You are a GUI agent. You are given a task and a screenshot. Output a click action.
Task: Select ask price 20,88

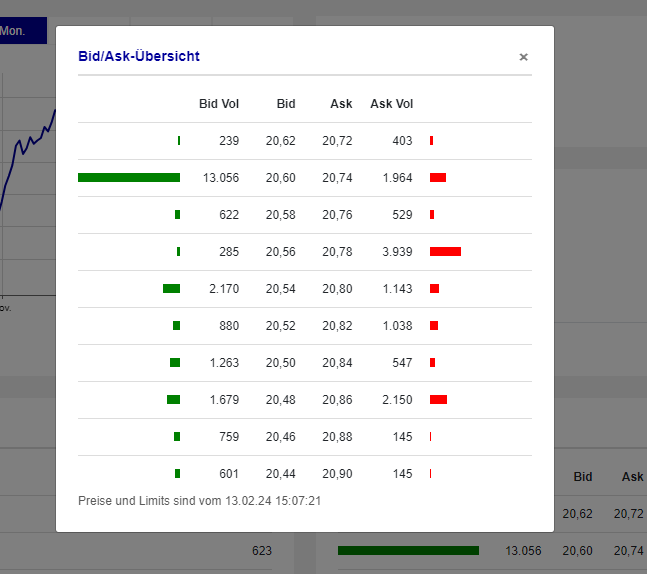tap(337, 437)
